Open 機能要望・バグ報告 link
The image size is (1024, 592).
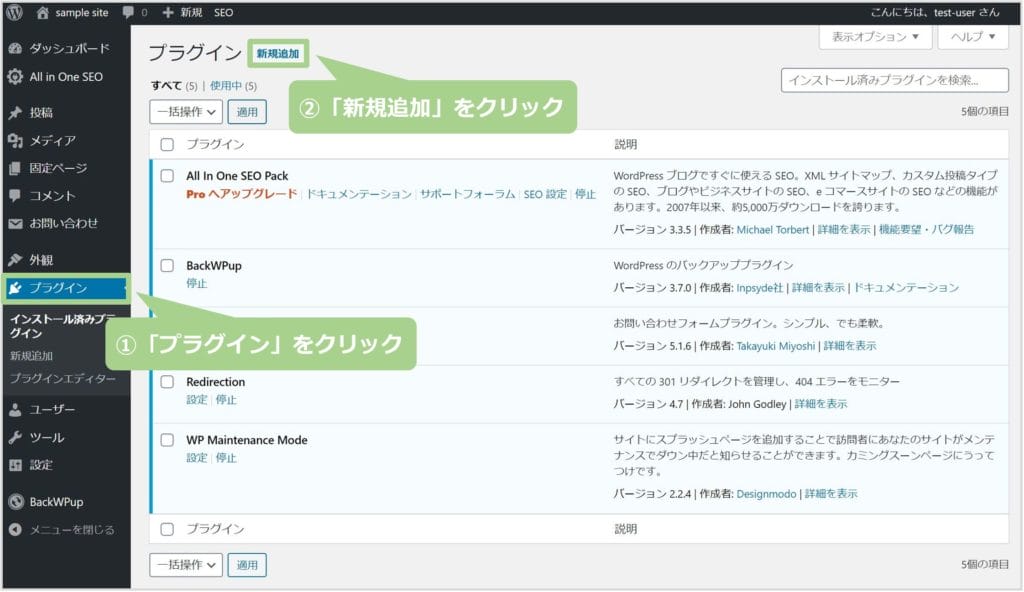coord(926,229)
